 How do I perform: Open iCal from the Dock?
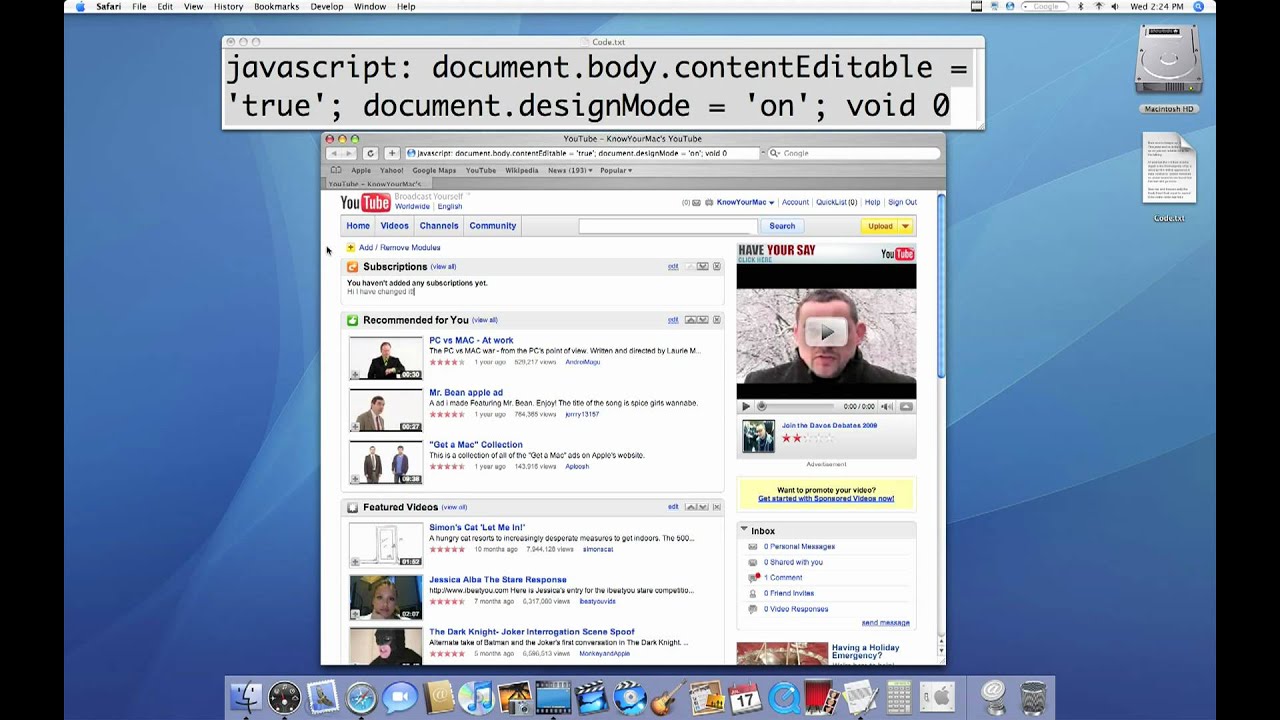tap(745, 697)
